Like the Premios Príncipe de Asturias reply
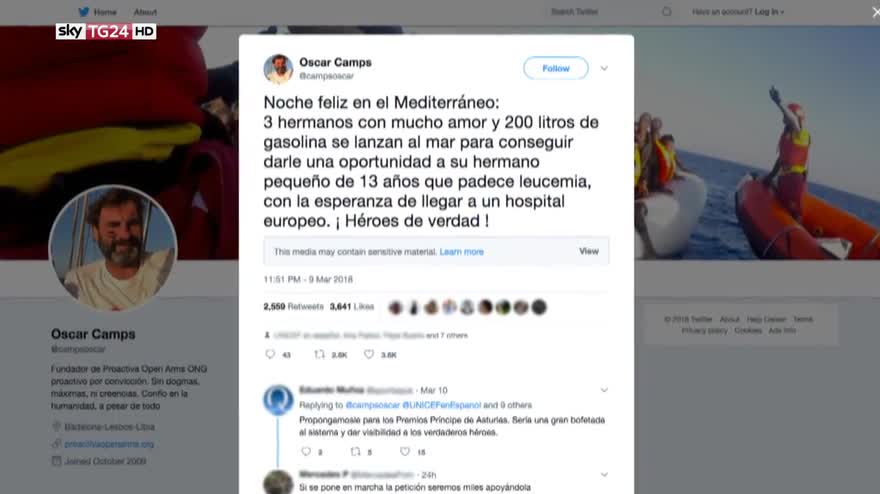This screenshot has width=880, height=494. tap(405, 451)
